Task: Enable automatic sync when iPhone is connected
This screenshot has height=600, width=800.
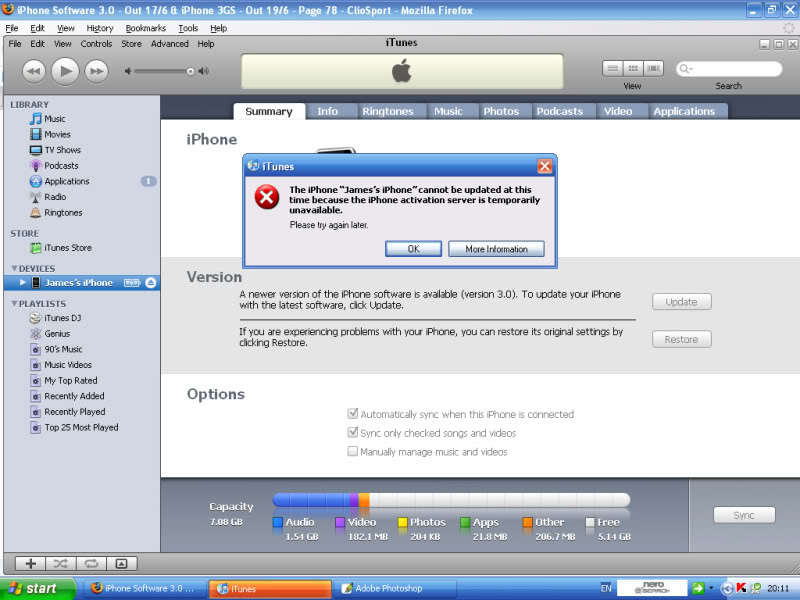Action: (352, 414)
